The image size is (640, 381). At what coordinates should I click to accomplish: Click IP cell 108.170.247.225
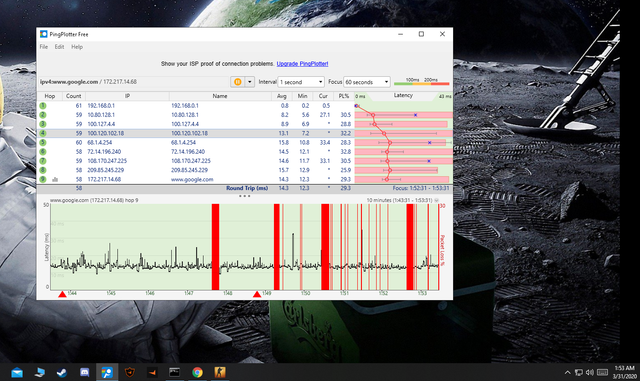(107, 161)
